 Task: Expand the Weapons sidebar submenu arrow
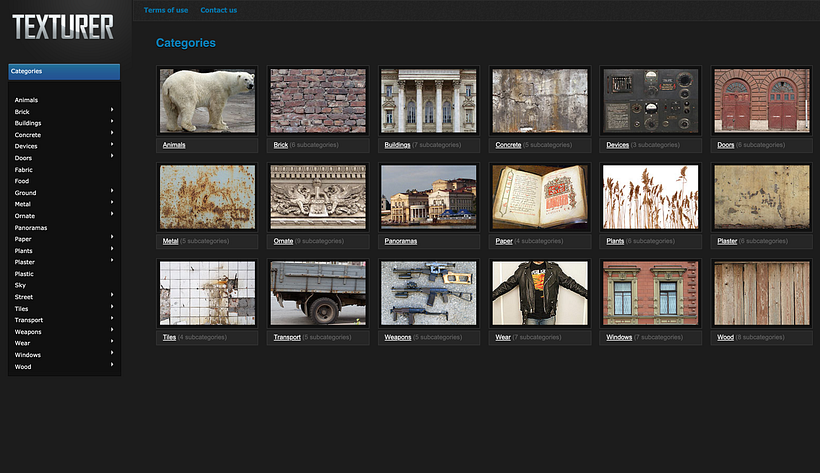point(112,331)
